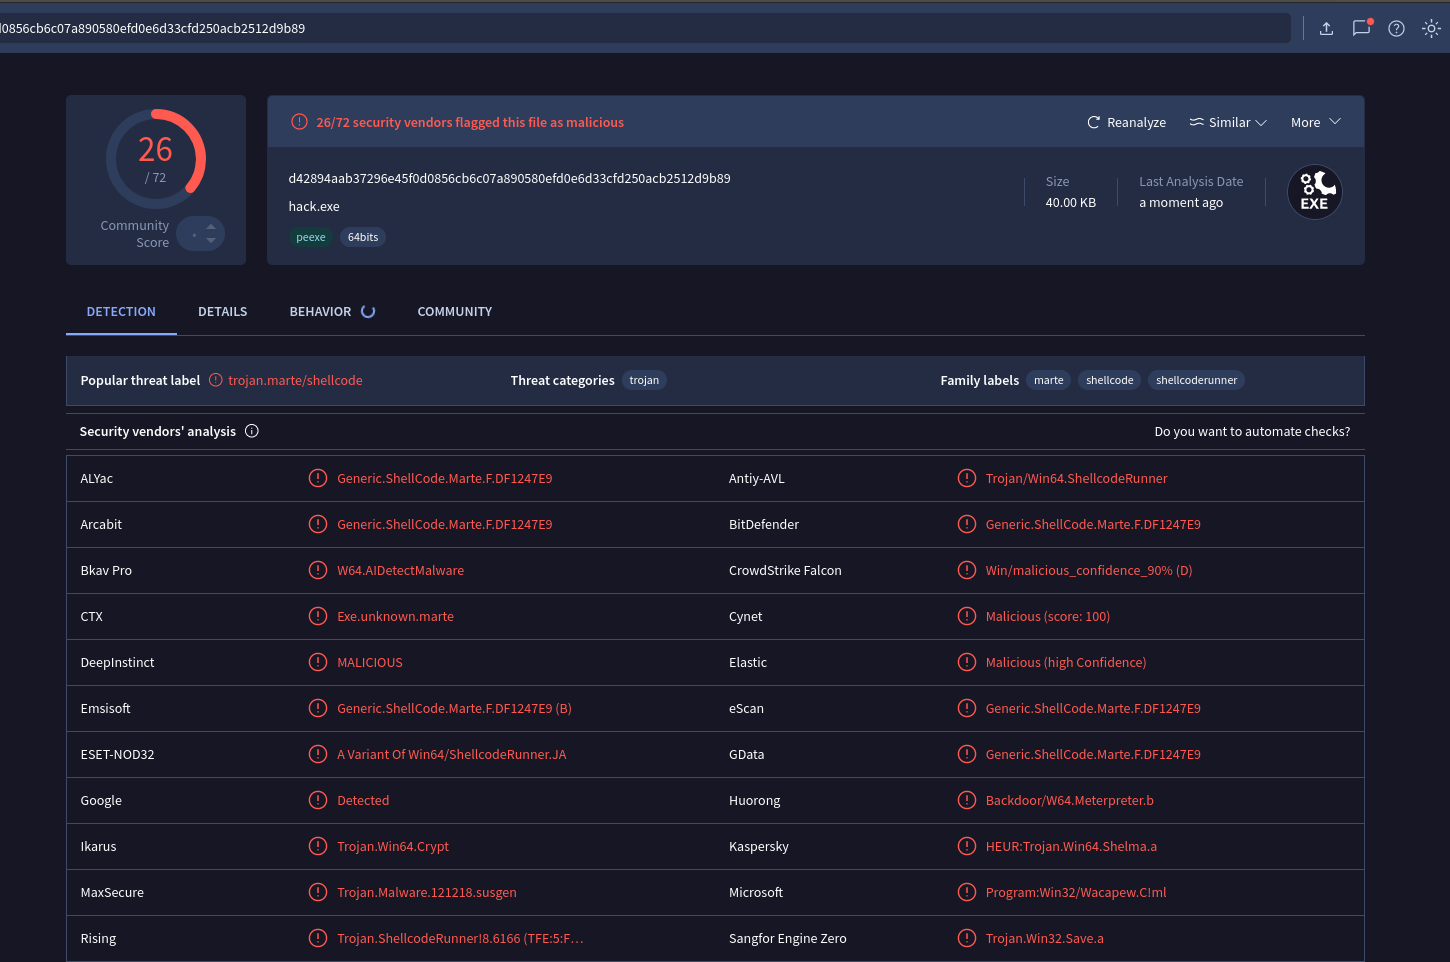Open the help question mark icon

point(1397,28)
